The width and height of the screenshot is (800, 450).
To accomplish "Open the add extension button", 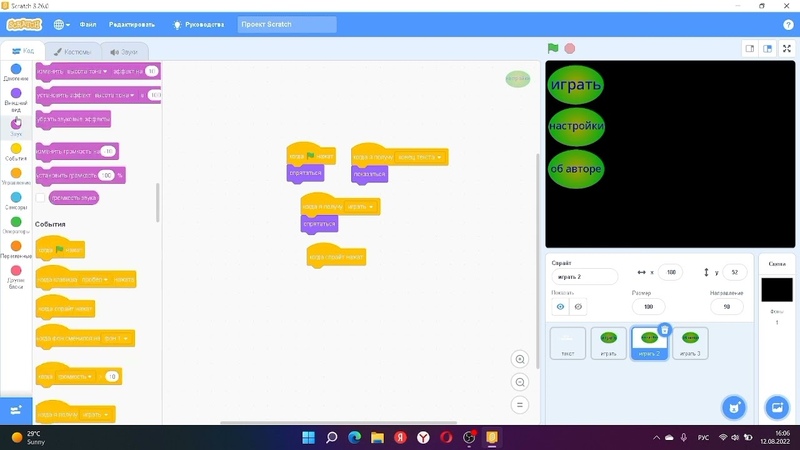I will (16, 410).
